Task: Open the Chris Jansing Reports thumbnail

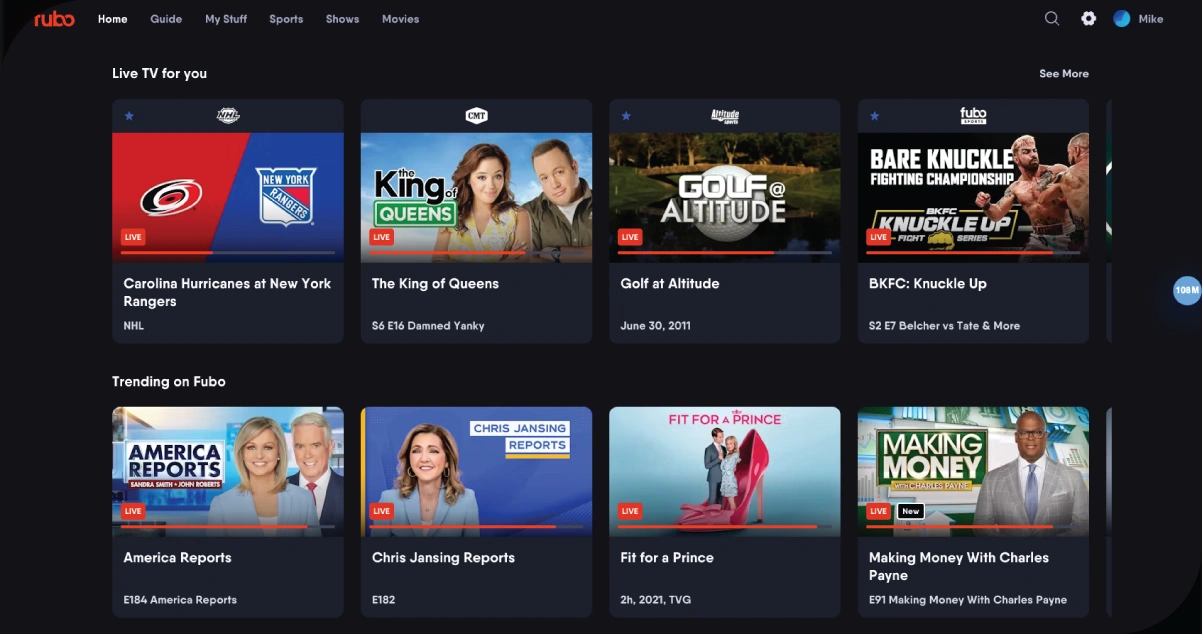Action: click(x=476, y=471)
